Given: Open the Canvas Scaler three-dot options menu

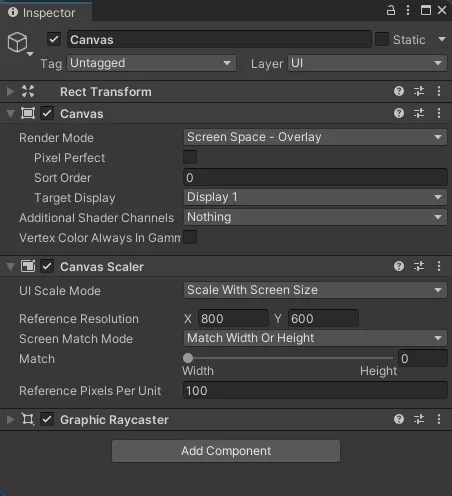Looking at the screenshot, I should point(439,266).
